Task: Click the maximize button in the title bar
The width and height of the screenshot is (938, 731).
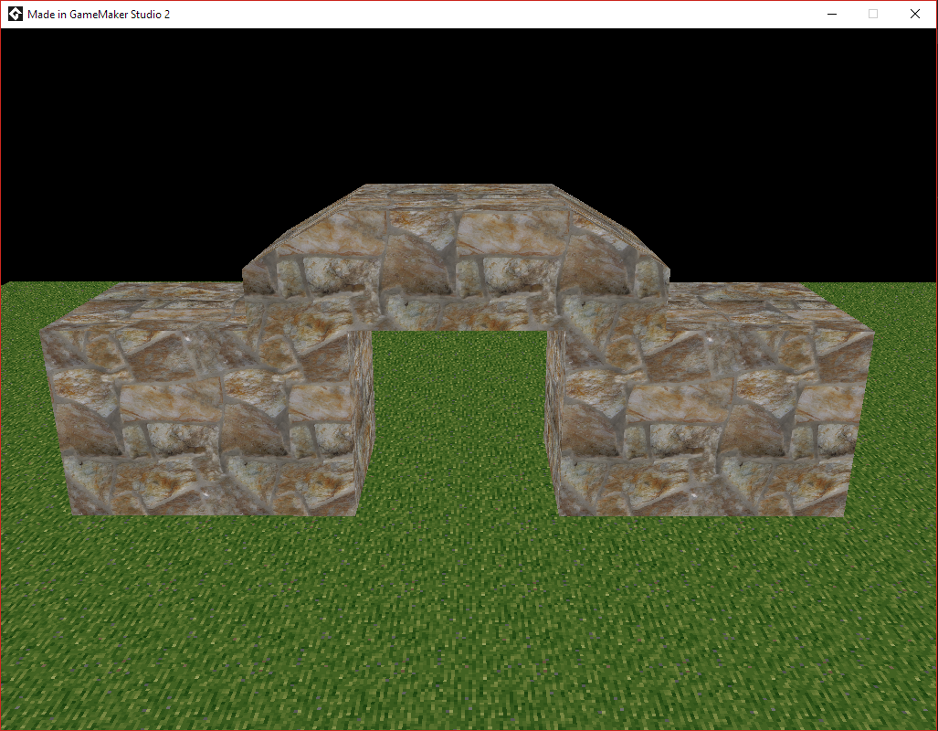Action: [x=873, y=14]
